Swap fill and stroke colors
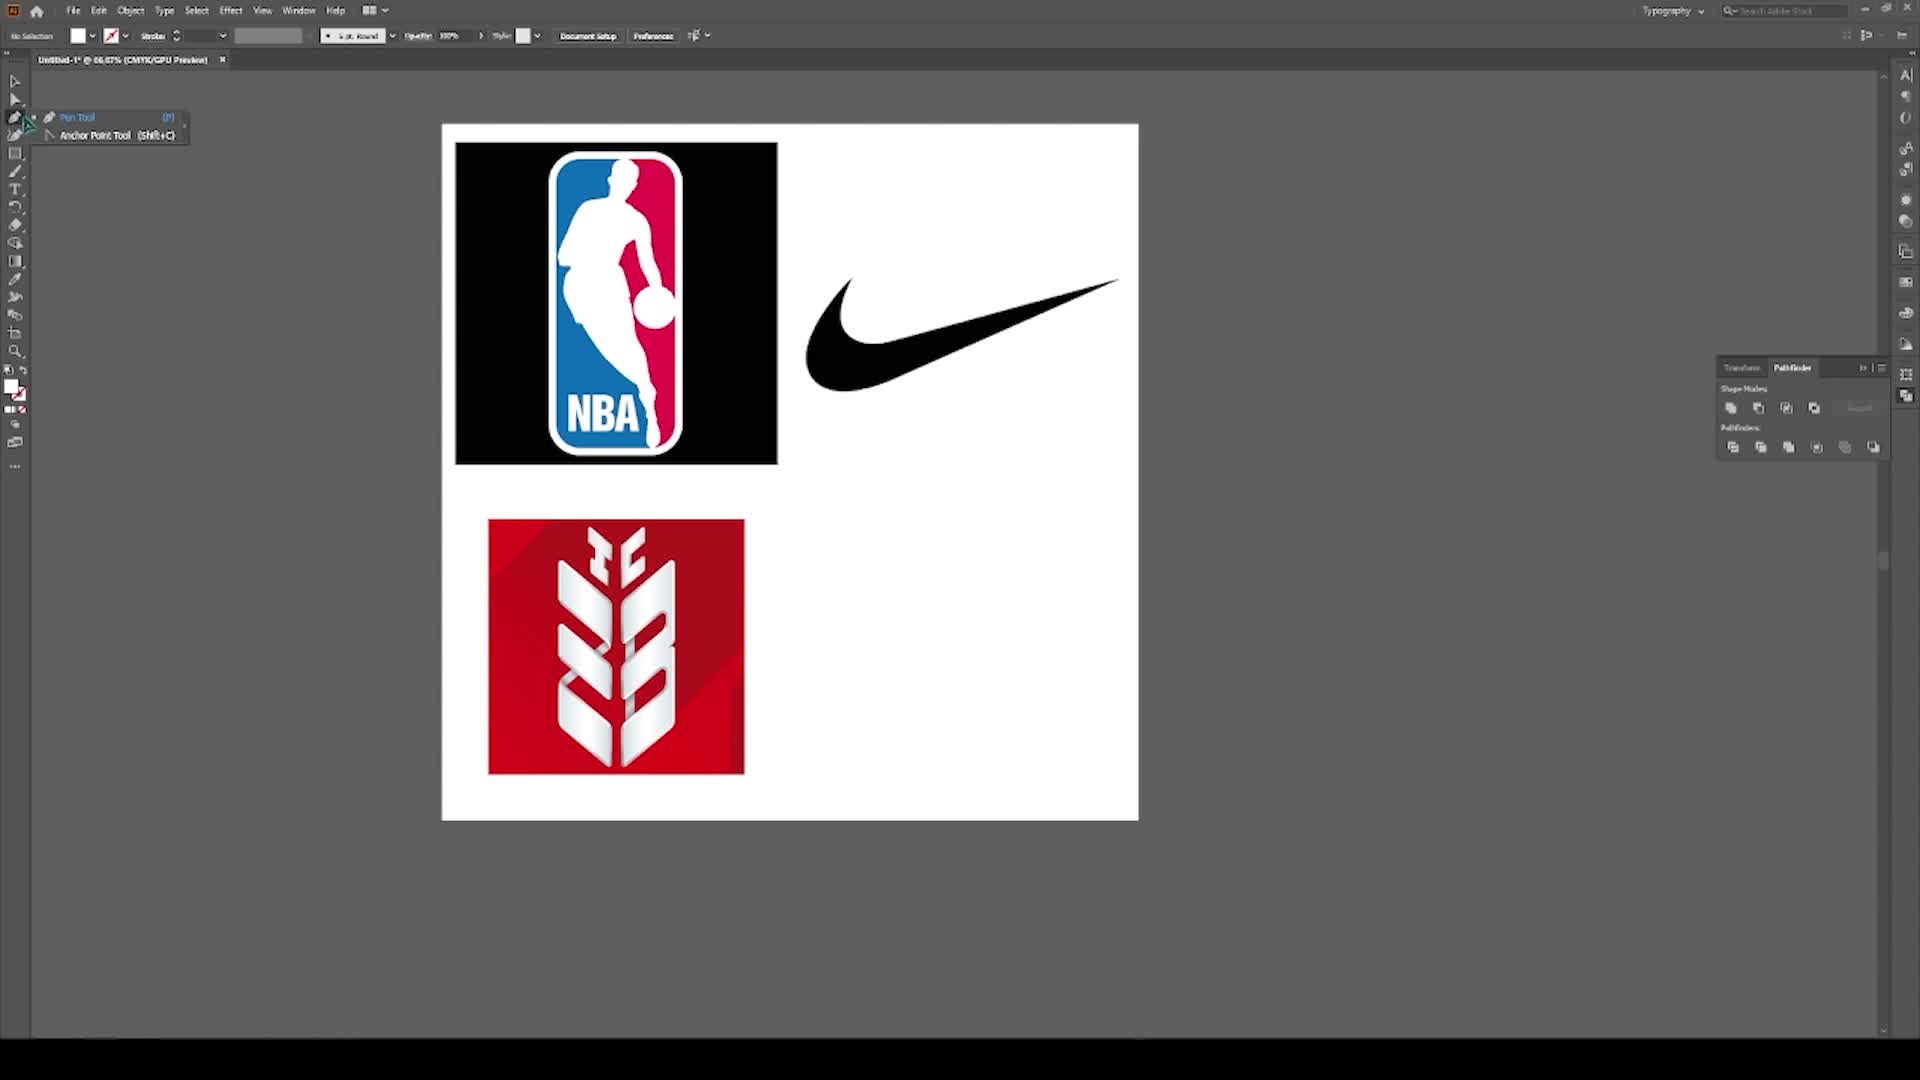1920x1080 pixels. point(23,371)
